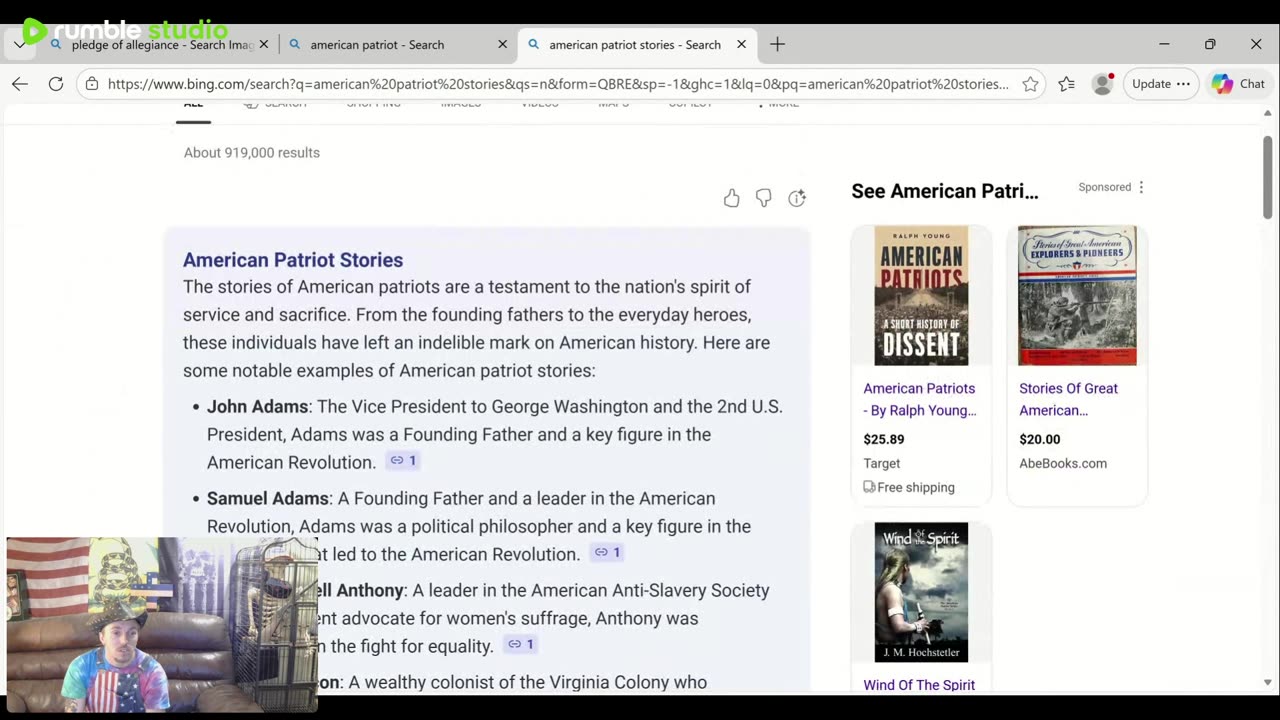Open a new browser tab
1280x720 pixels.
coord(777,44)
